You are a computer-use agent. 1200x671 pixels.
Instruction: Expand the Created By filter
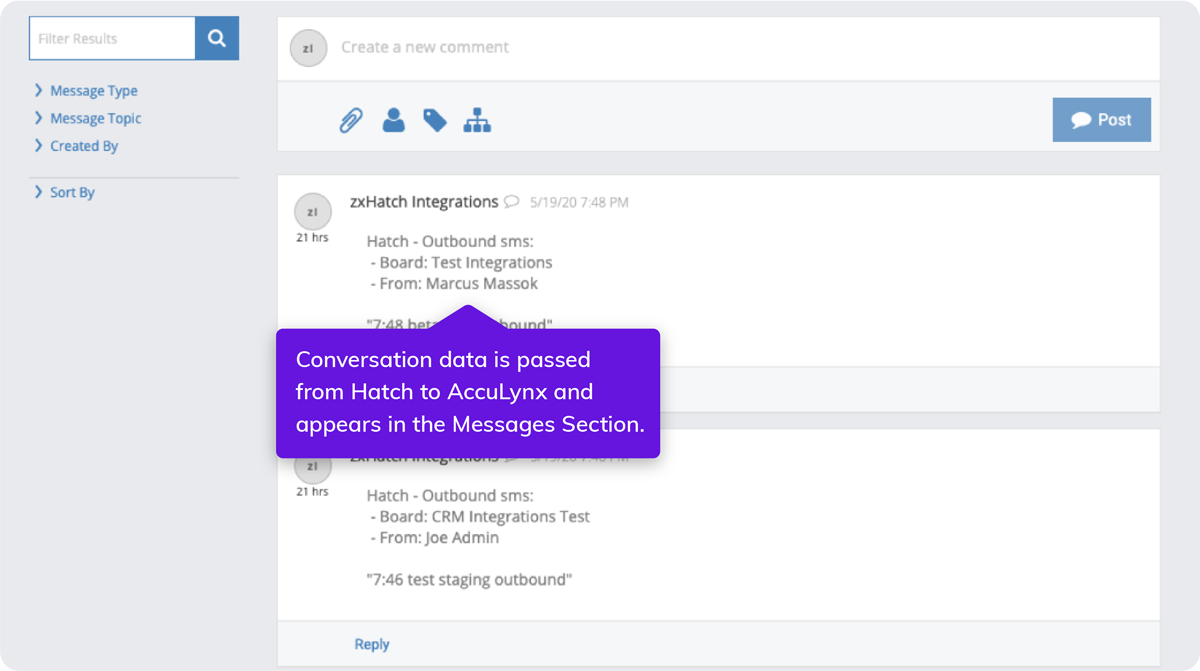[x=83, y=146]
